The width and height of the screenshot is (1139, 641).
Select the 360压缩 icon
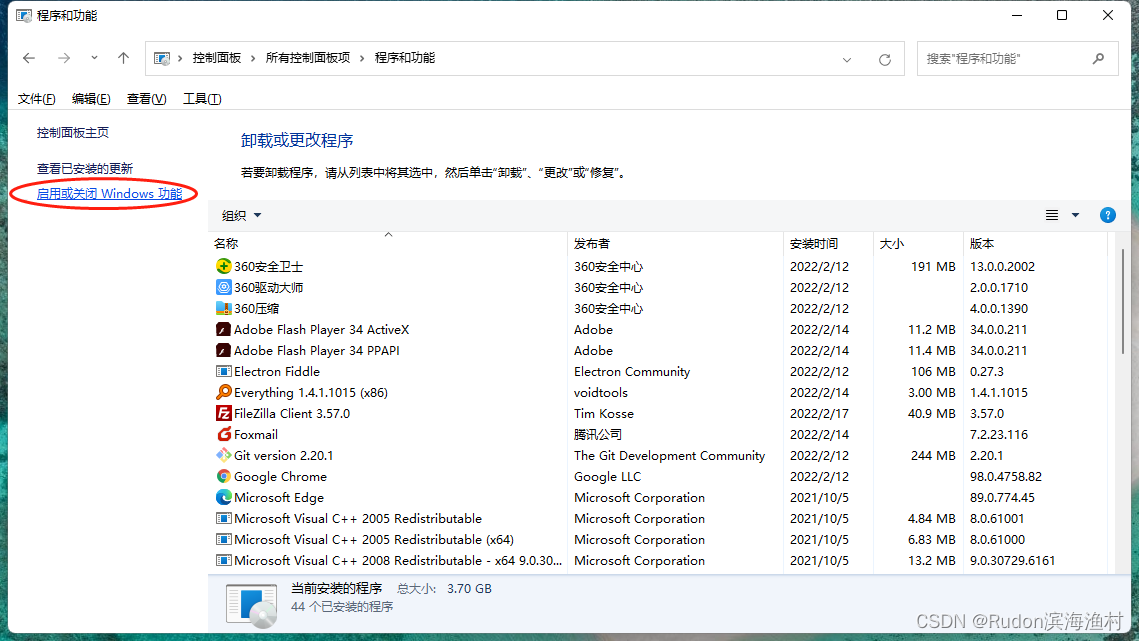[224, 309]
